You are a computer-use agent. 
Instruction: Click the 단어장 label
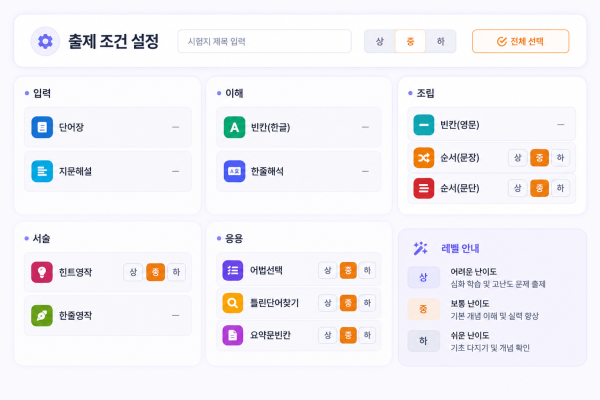click(x=71, y=127)
